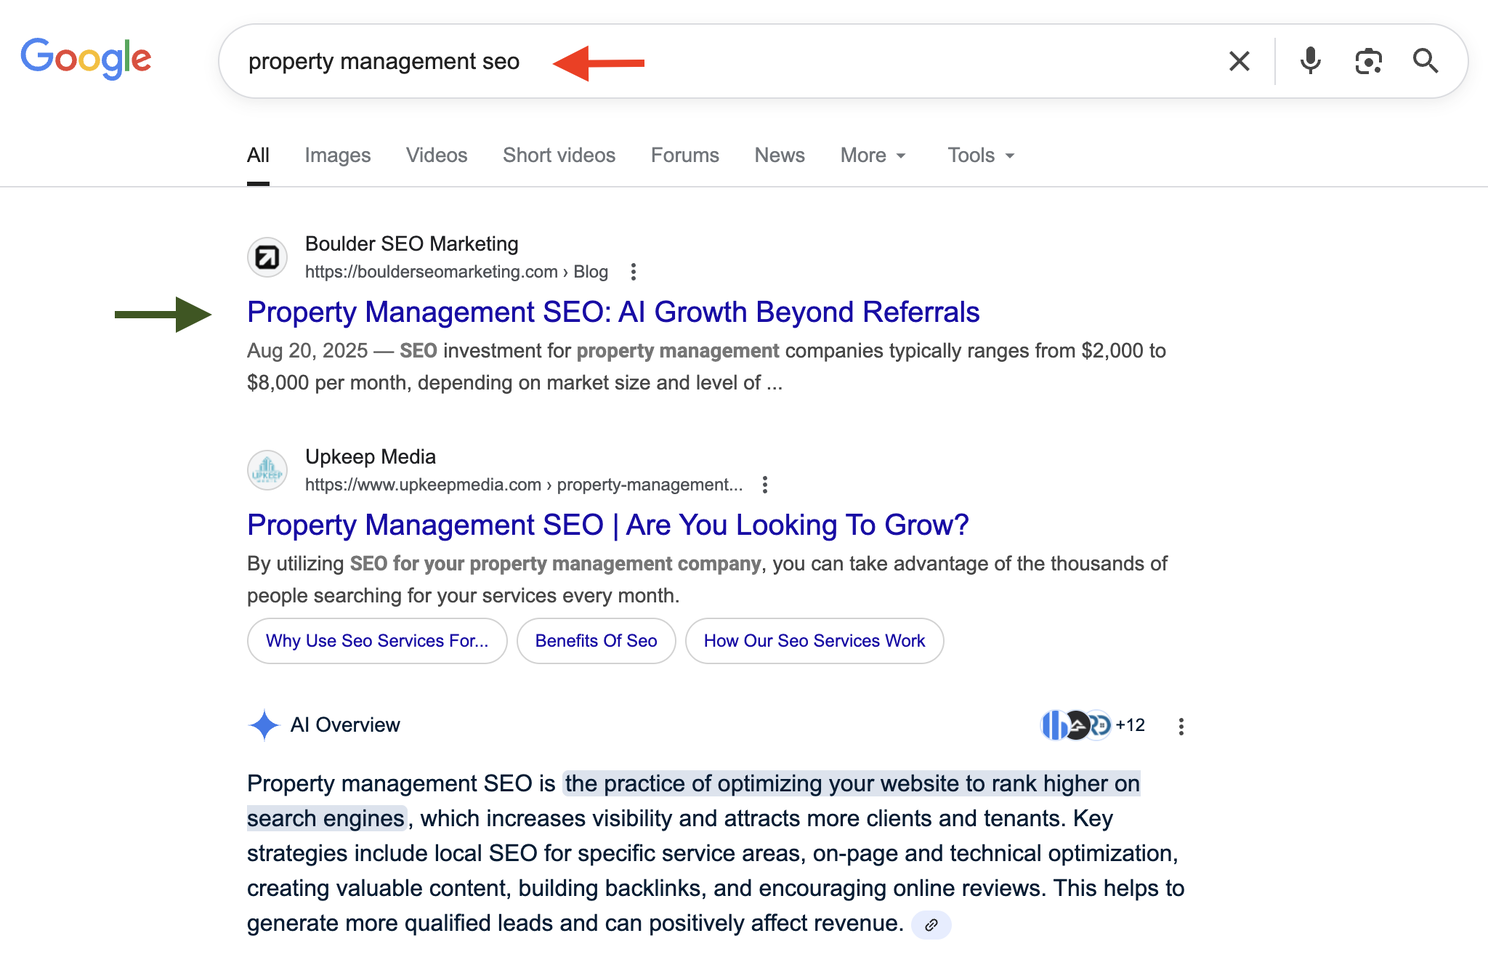Click the AI Overview link chip icon
Viewport: 1488px width, 965px height.
[931, 925]
